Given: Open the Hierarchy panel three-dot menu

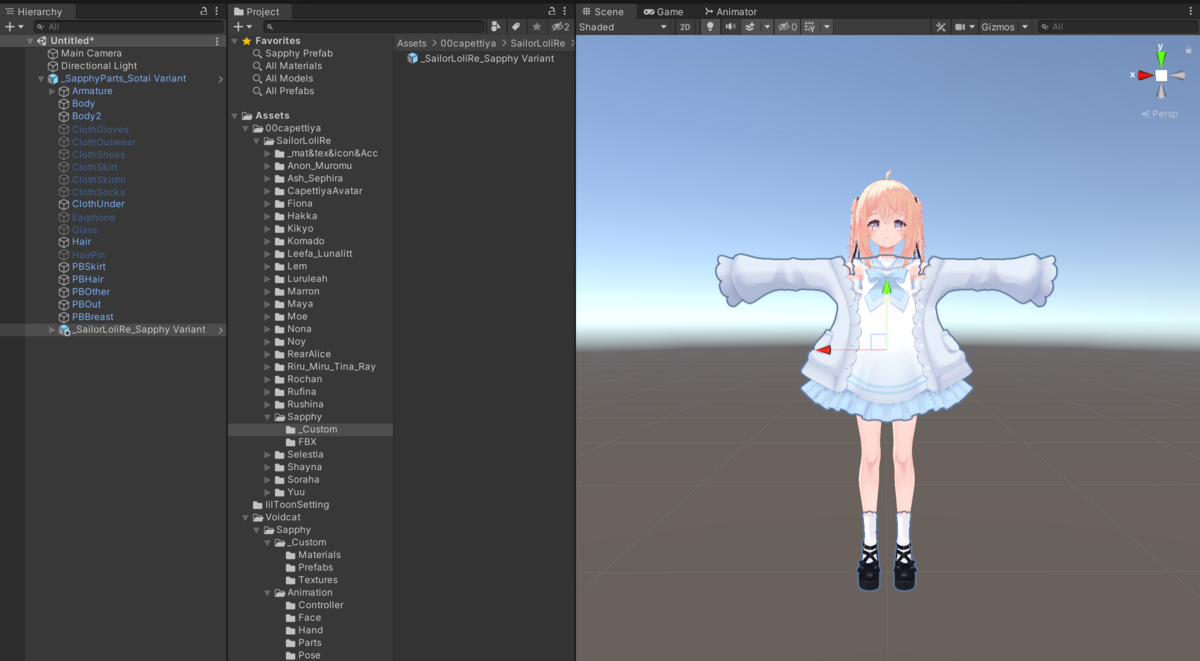Looking at the screenshot, I should tap(217, 11).
